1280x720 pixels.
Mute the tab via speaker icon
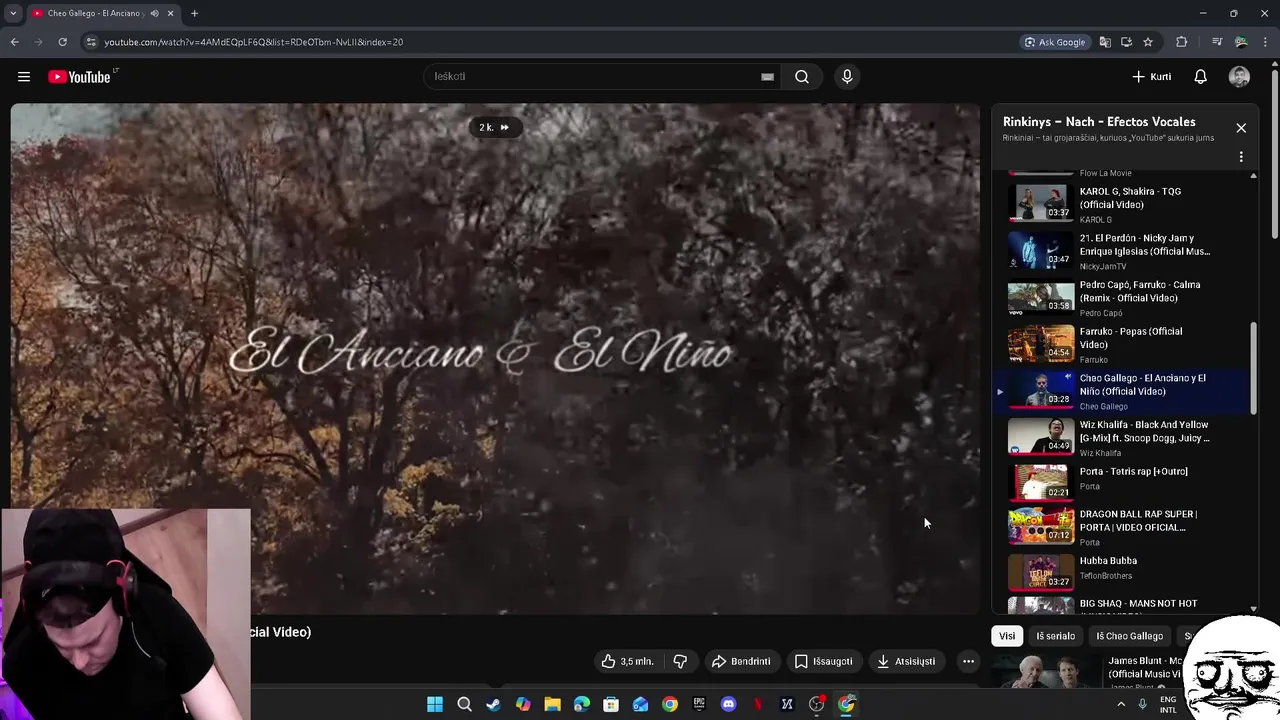154,13
